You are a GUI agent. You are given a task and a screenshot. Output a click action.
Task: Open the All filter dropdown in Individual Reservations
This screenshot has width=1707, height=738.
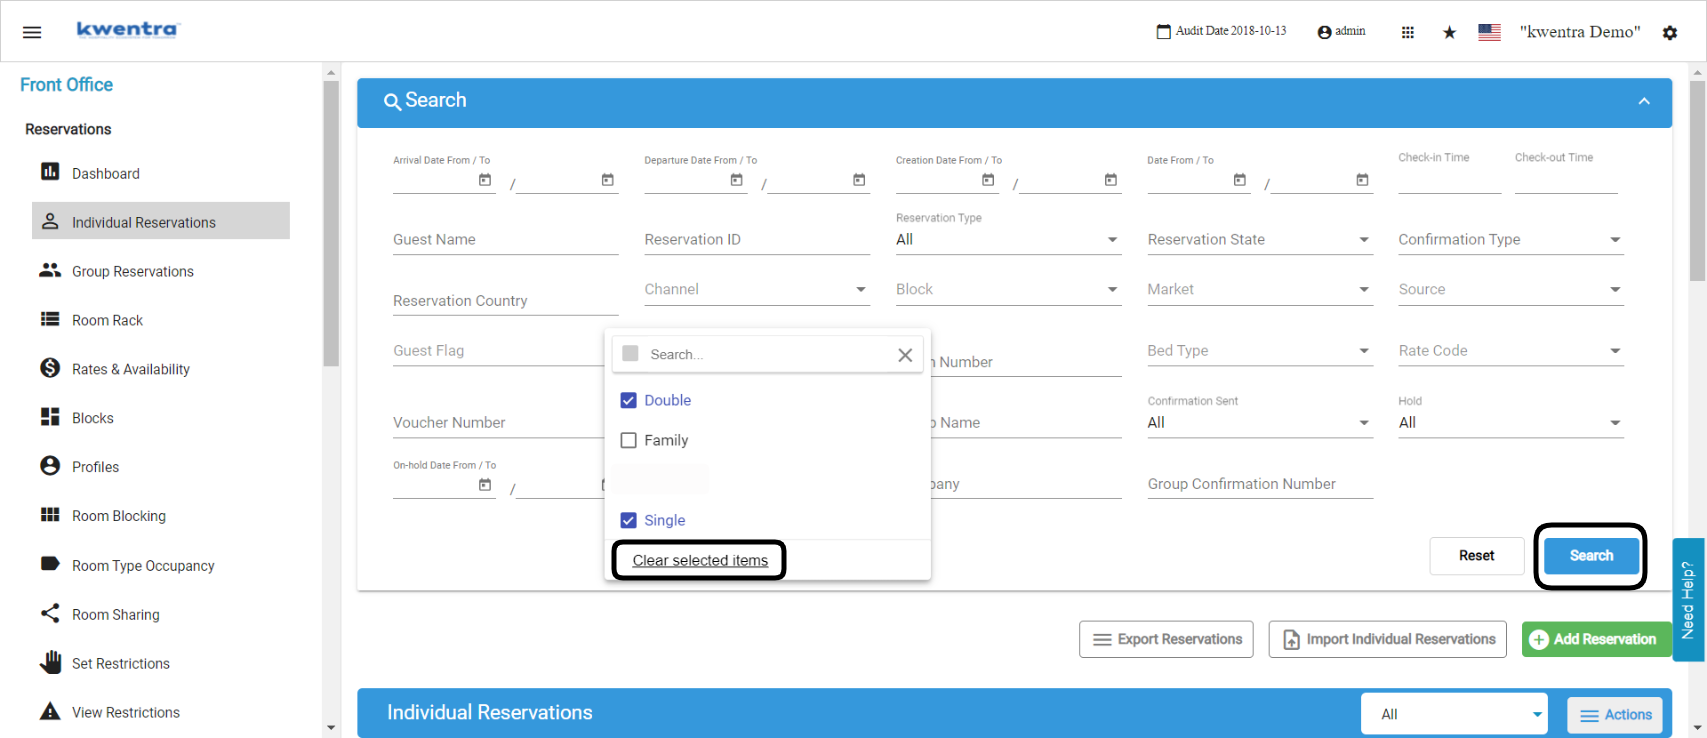(1454, 714)
